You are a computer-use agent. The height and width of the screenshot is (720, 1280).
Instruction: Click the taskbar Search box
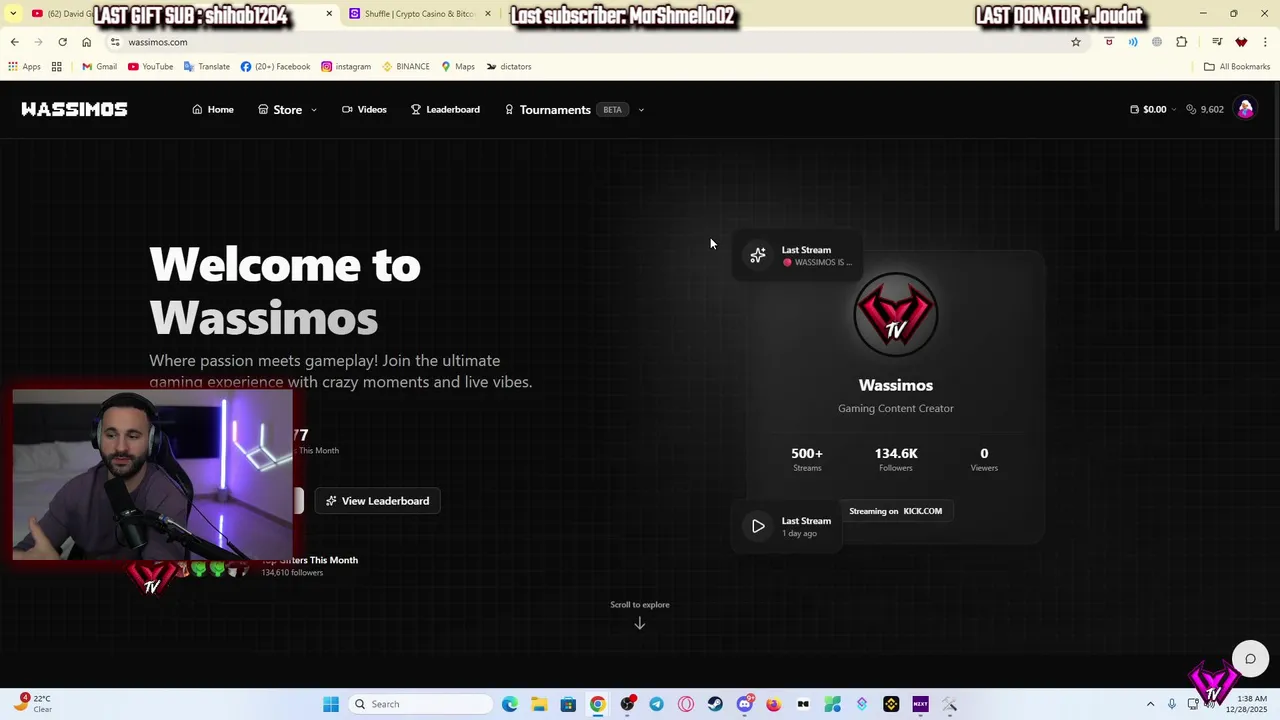tap(421, 704)
